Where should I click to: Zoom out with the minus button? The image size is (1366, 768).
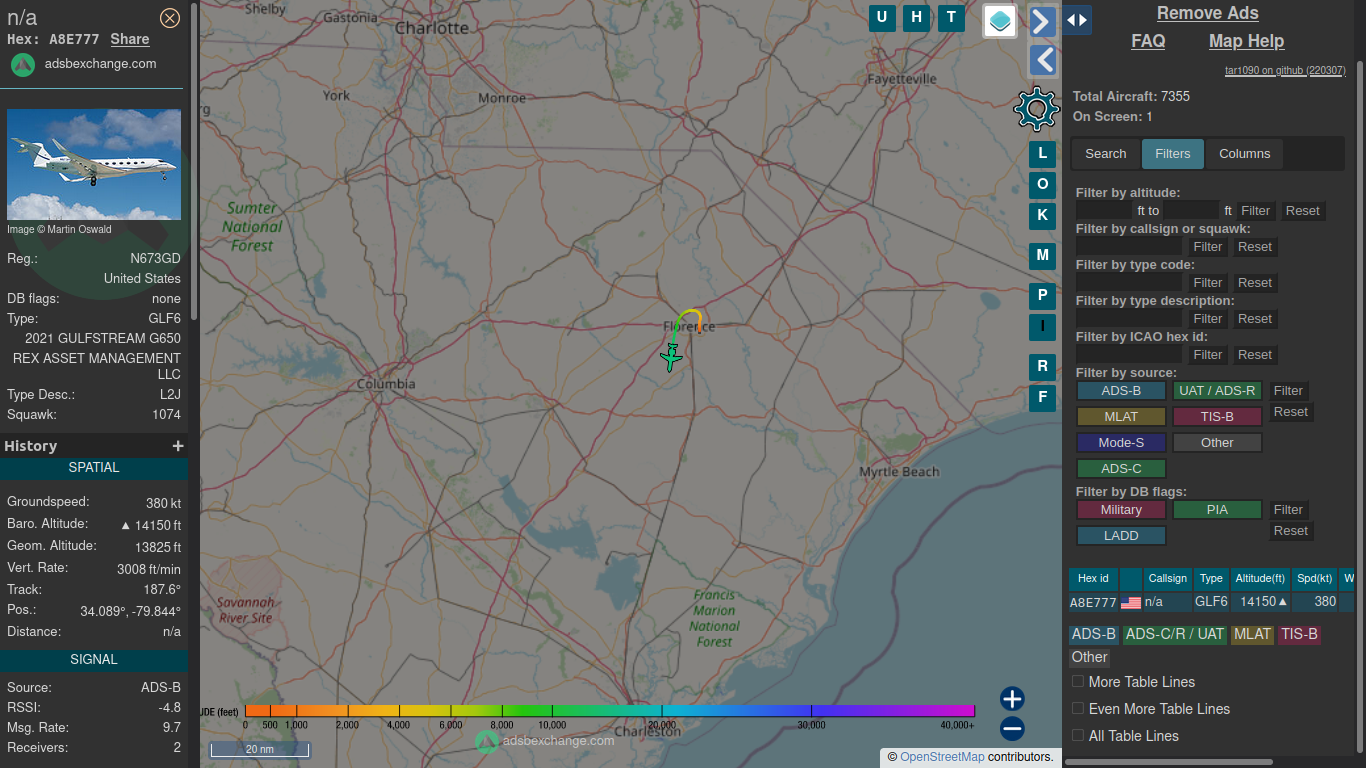coord(1012,729)
